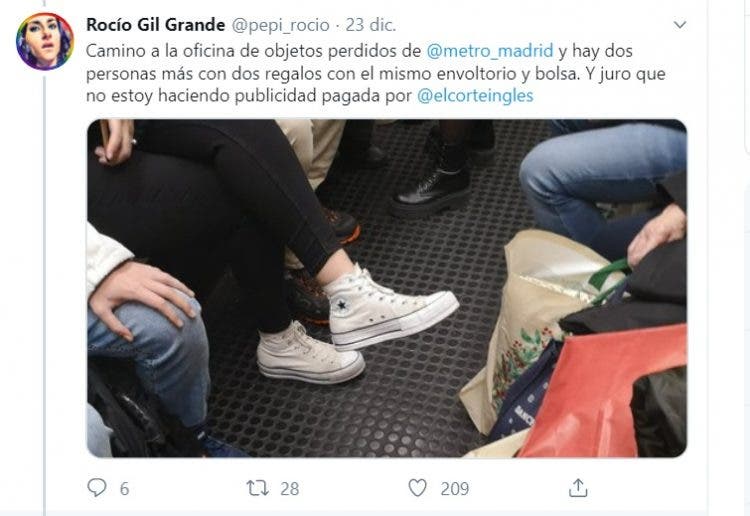Image resolution: width=750 pixels, height=516 pixels.
Task: Open the @pepi_rocio handle
Action: 280,25
